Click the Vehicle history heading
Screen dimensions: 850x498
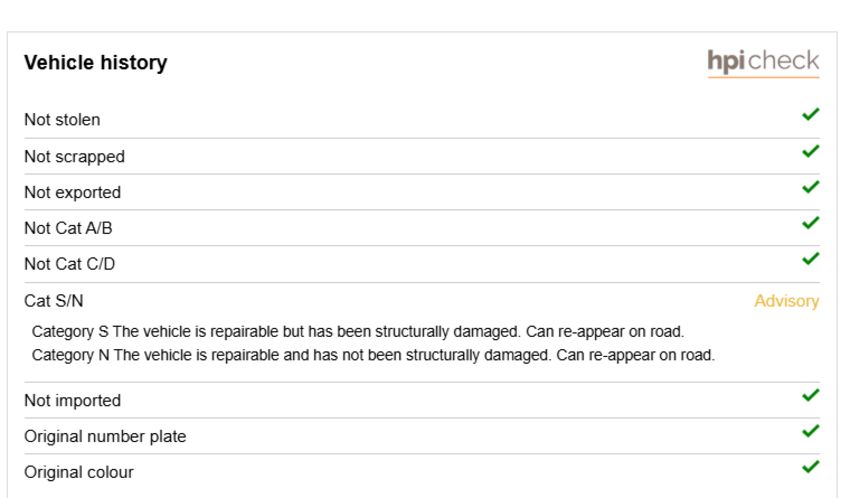96,62
